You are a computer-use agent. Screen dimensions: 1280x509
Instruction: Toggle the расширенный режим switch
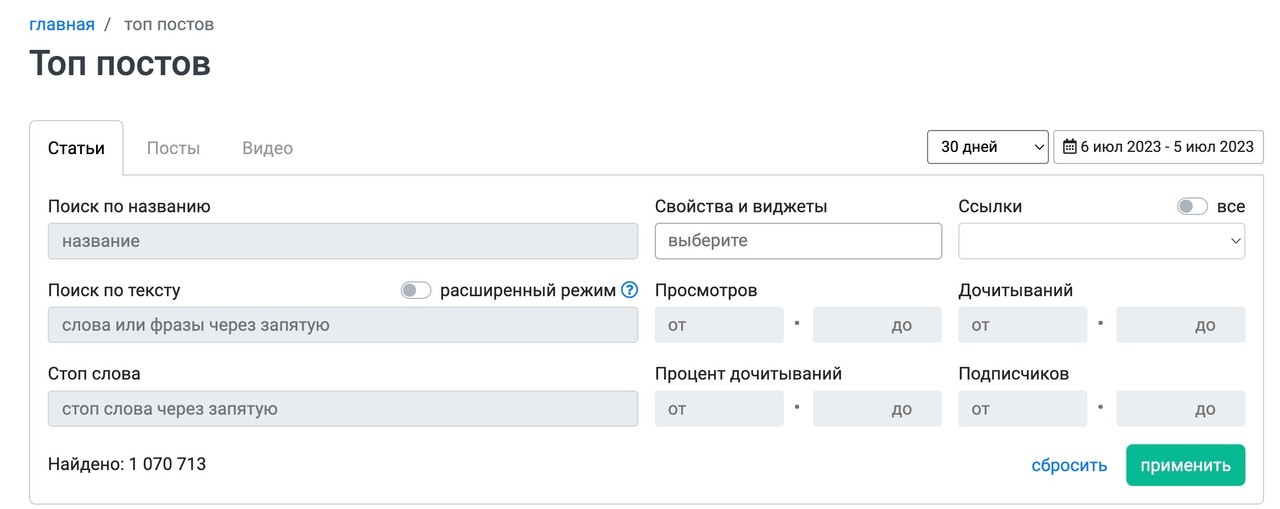click(415, 291)
